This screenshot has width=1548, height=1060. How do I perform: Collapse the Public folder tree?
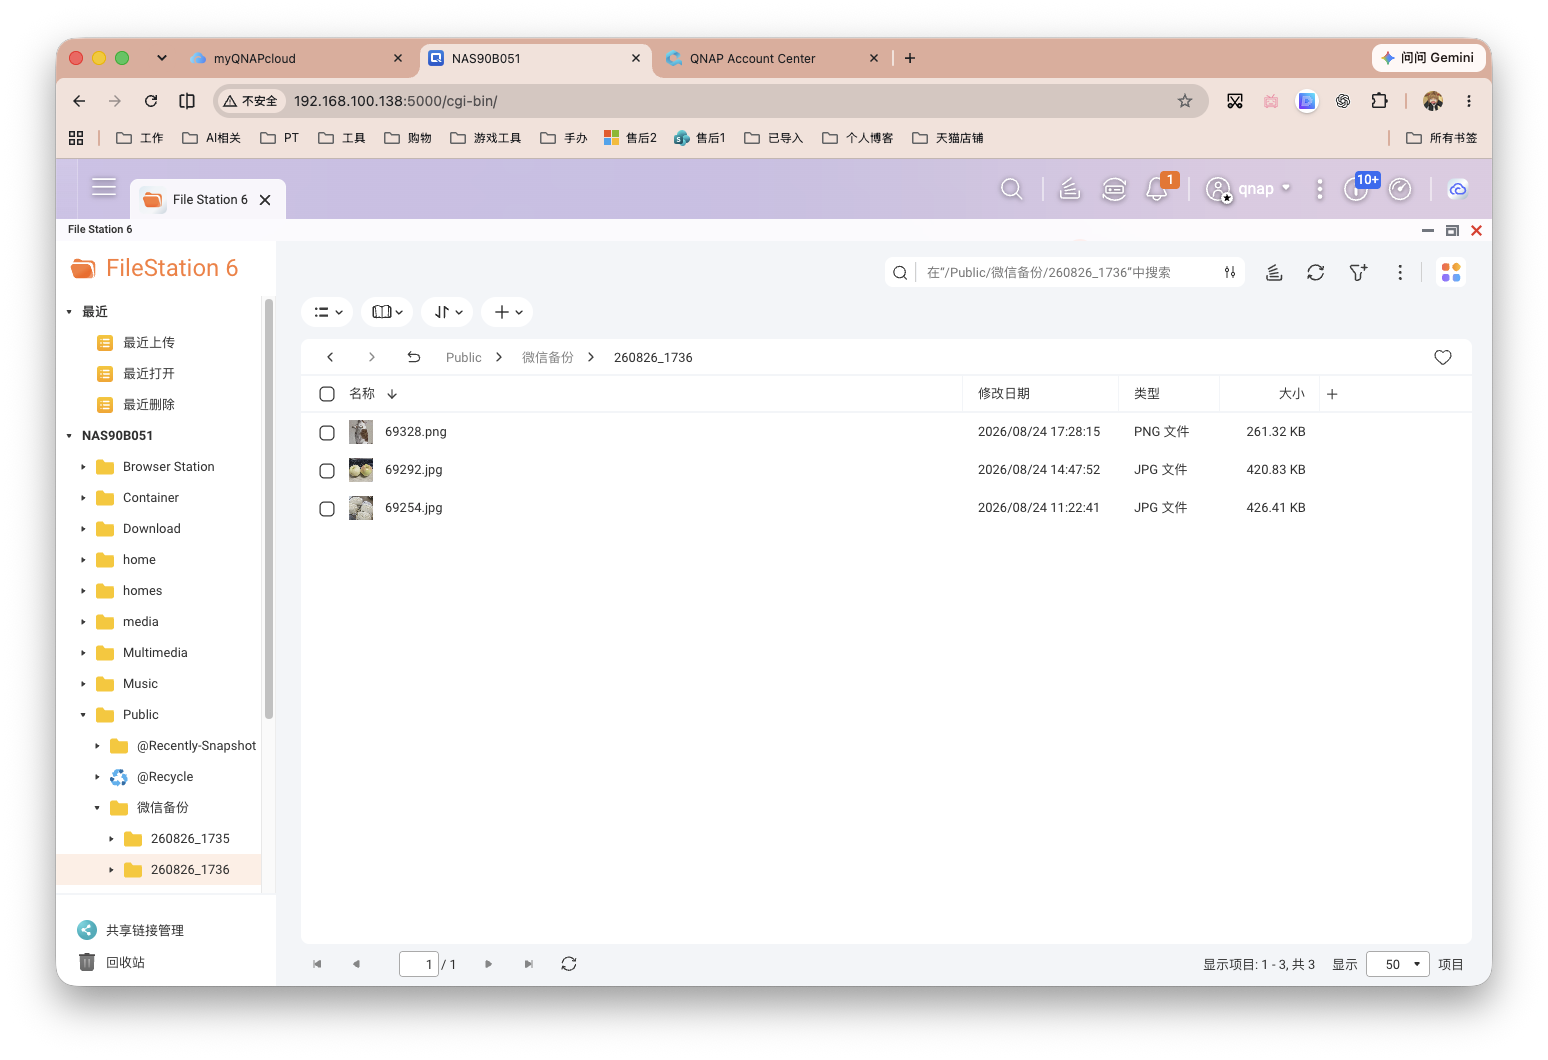pos(83,715)
